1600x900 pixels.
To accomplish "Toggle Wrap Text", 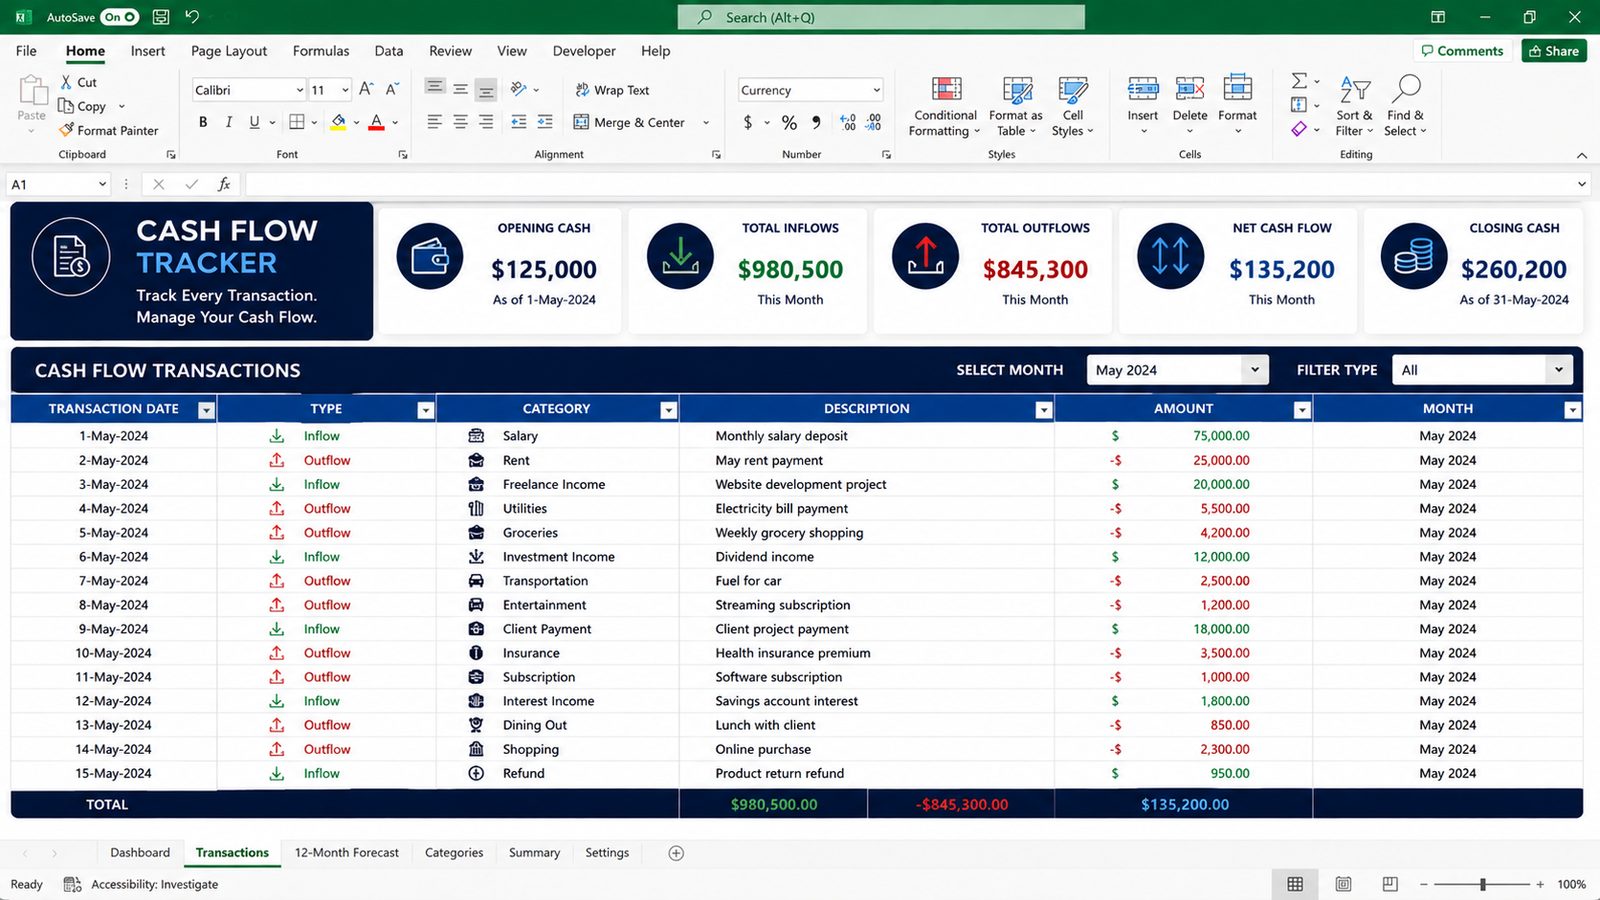I will pyautogui.click(x=612, y=90).
